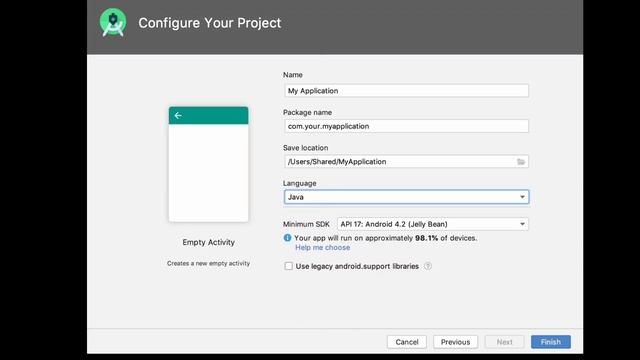Image resolution: width=640 pixels, height=360 pixels.
Task: Click the Save location label
Action: [305, 148]
